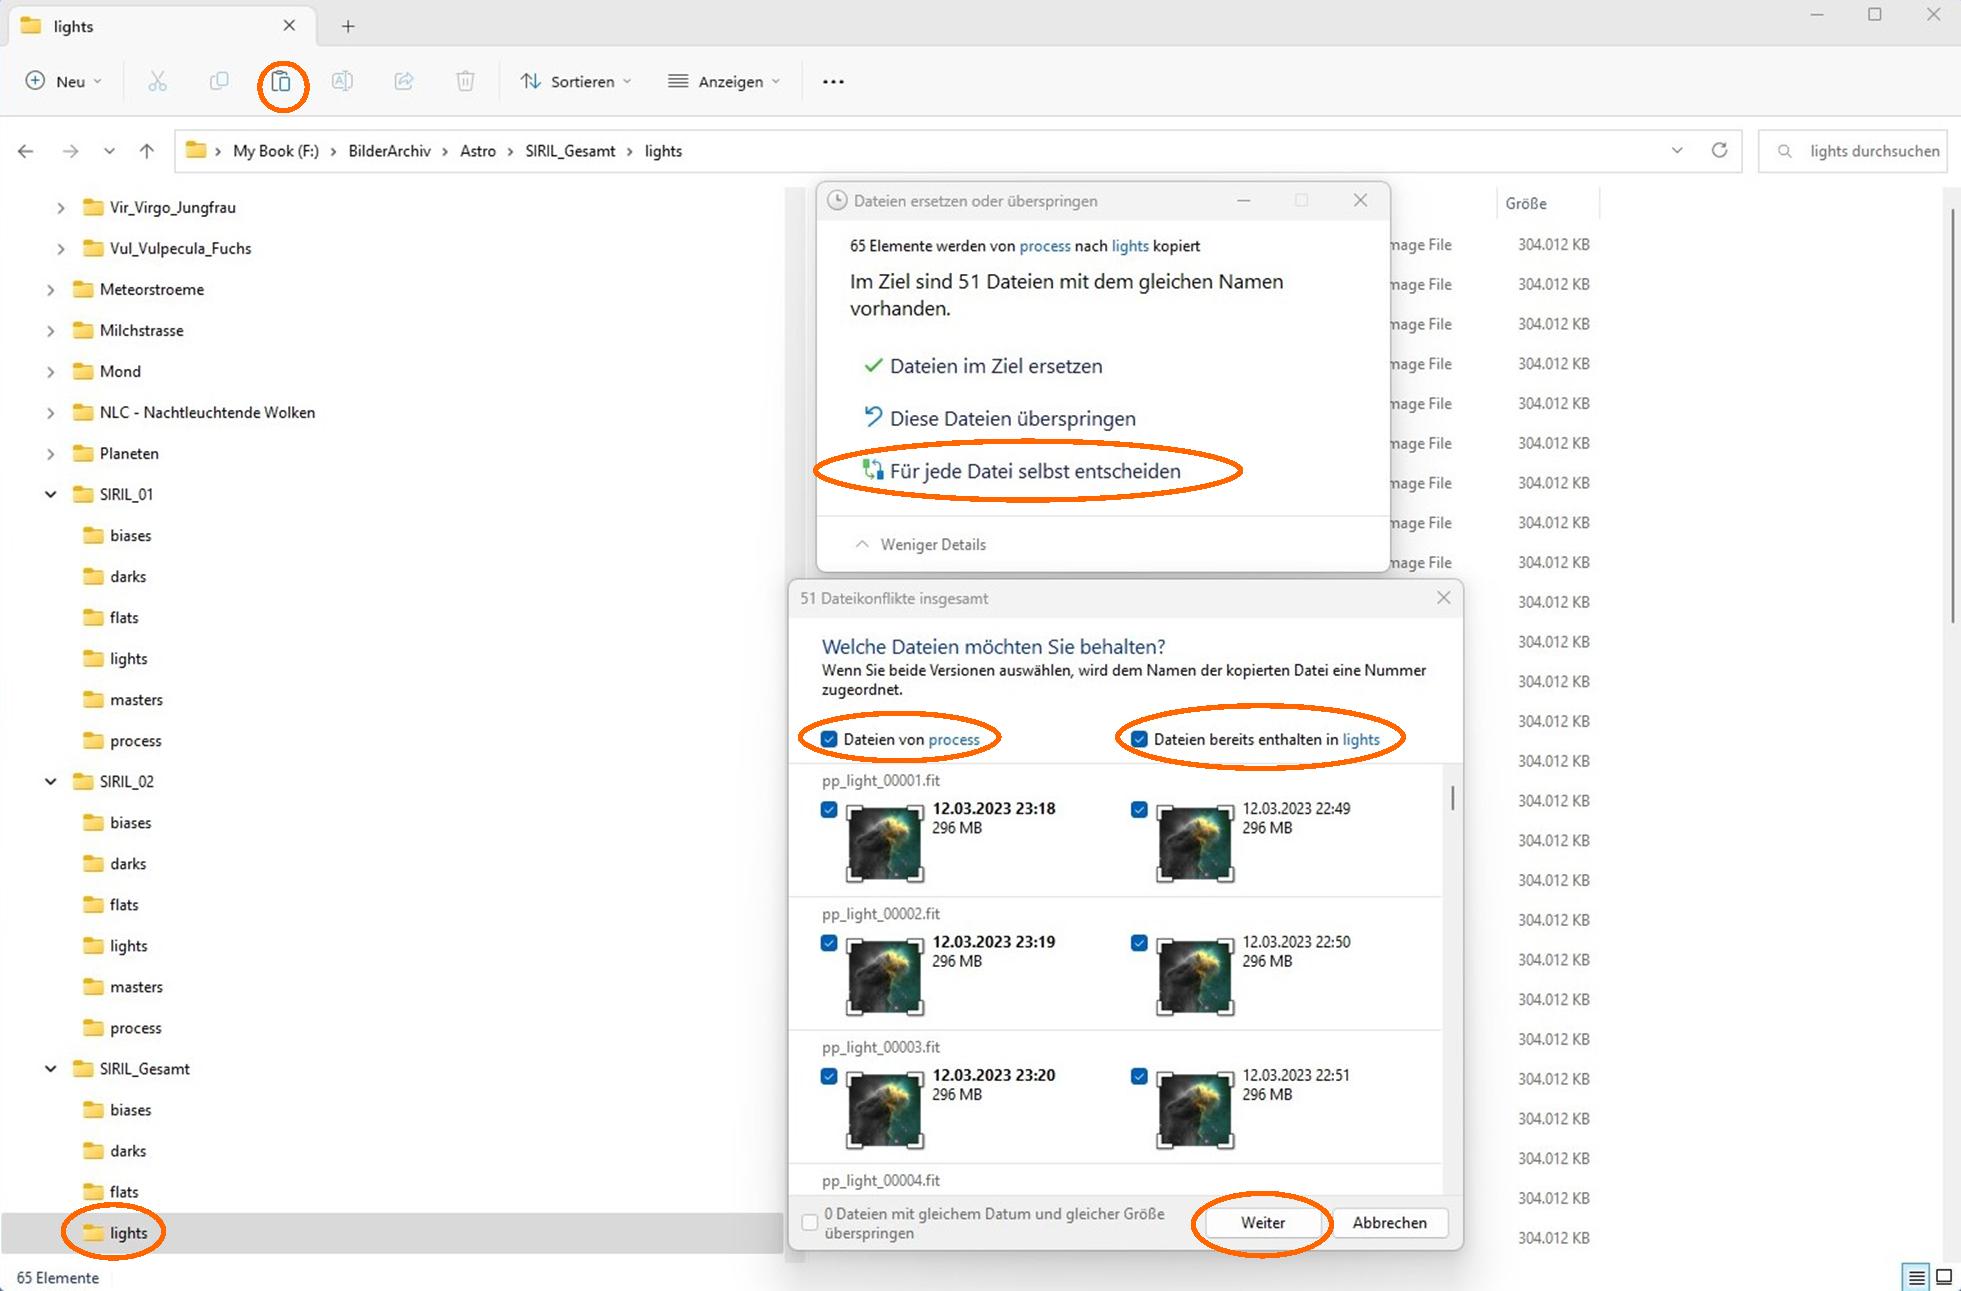The width and height of the screenshot is (1961, 1291).
Task: Click the Cut scissors icon
Action: click(x=157, y=82)
